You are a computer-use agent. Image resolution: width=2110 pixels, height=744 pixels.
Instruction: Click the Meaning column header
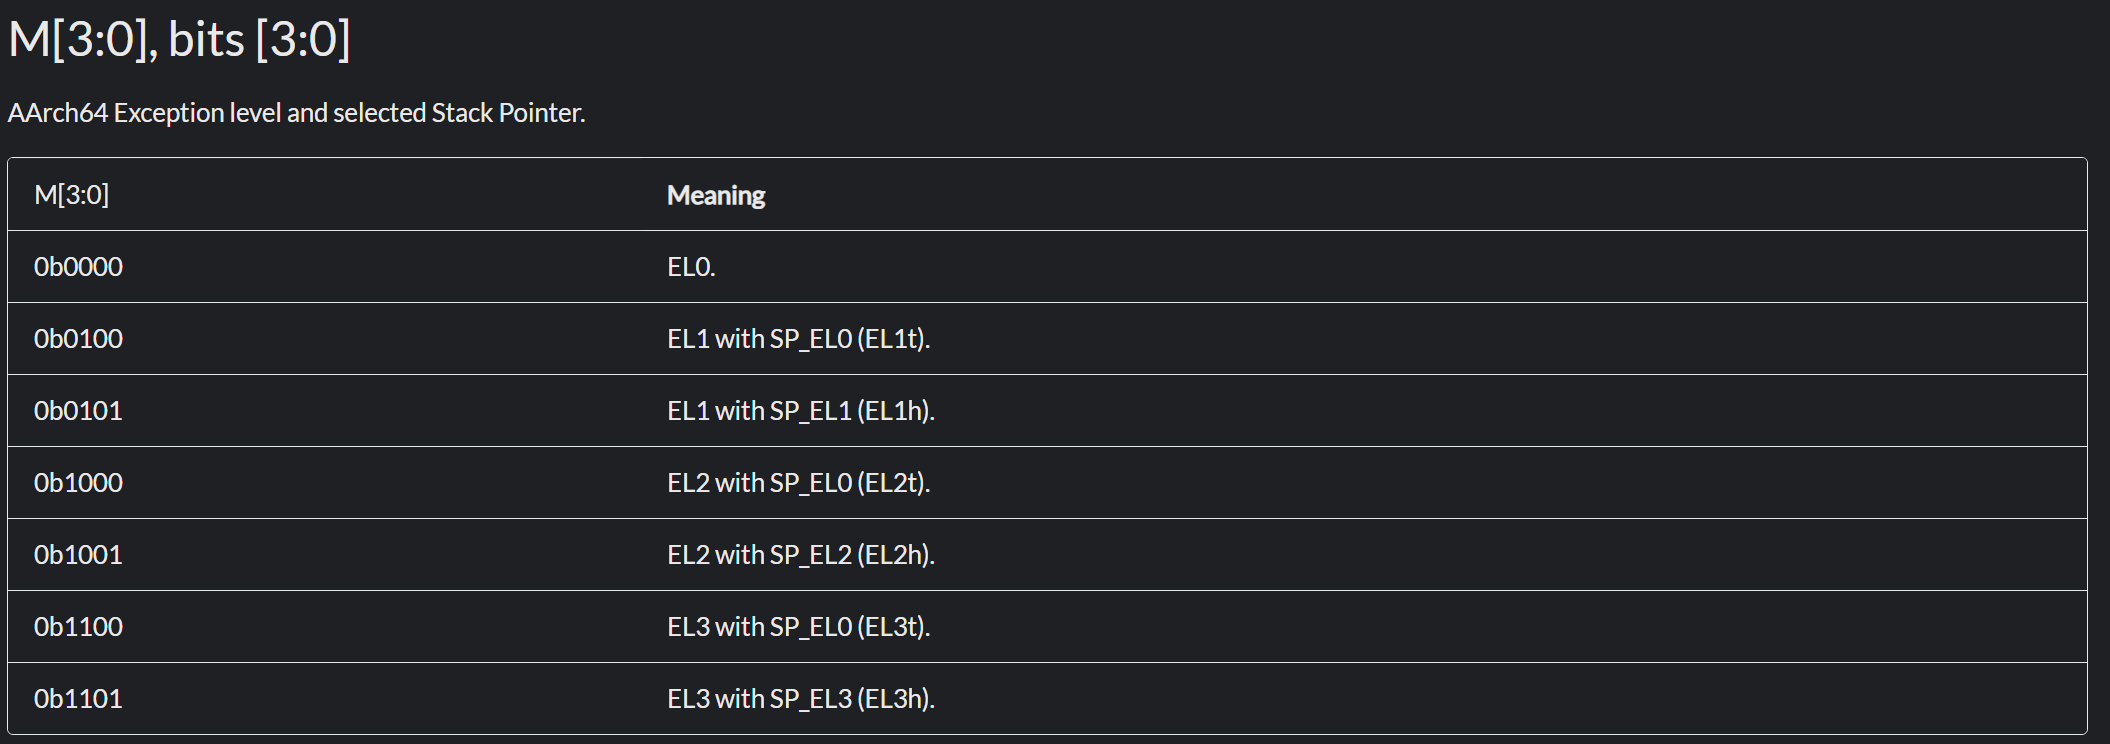(716, 195)
